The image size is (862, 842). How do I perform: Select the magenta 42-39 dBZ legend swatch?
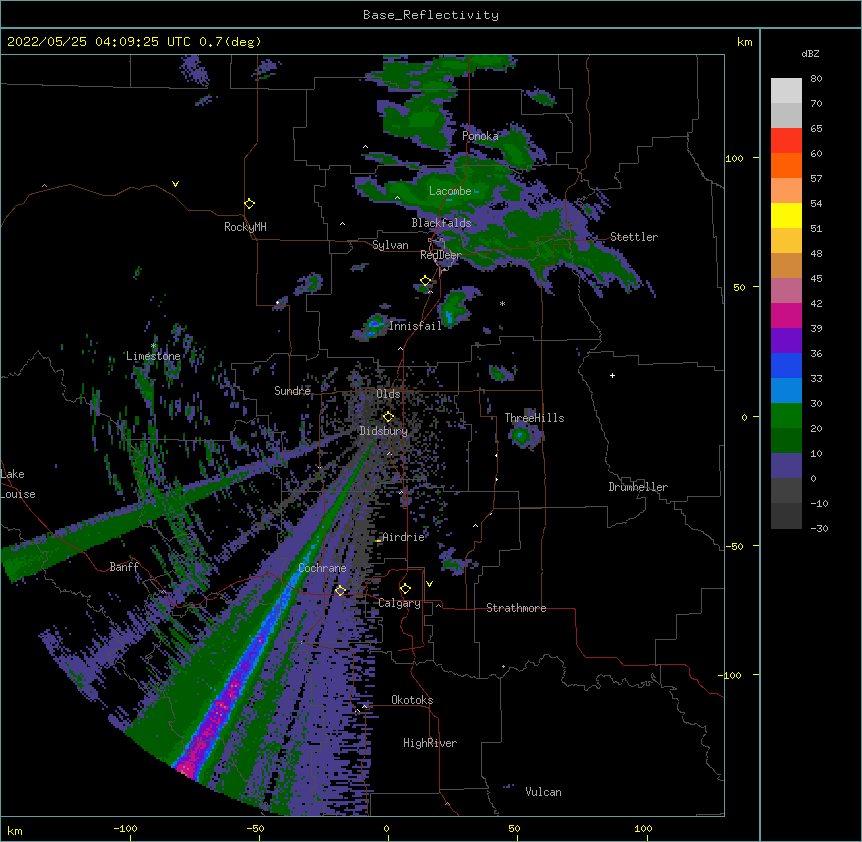(786, 315)
